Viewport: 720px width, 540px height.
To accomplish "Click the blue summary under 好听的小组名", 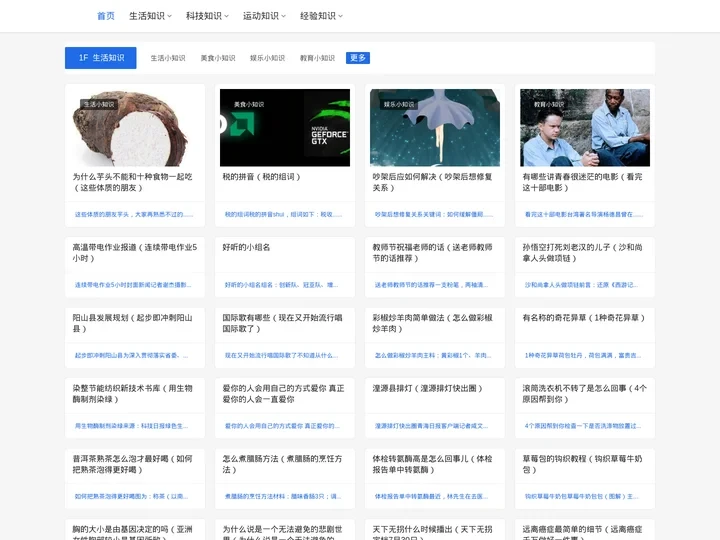I will [x=281, y=285].
